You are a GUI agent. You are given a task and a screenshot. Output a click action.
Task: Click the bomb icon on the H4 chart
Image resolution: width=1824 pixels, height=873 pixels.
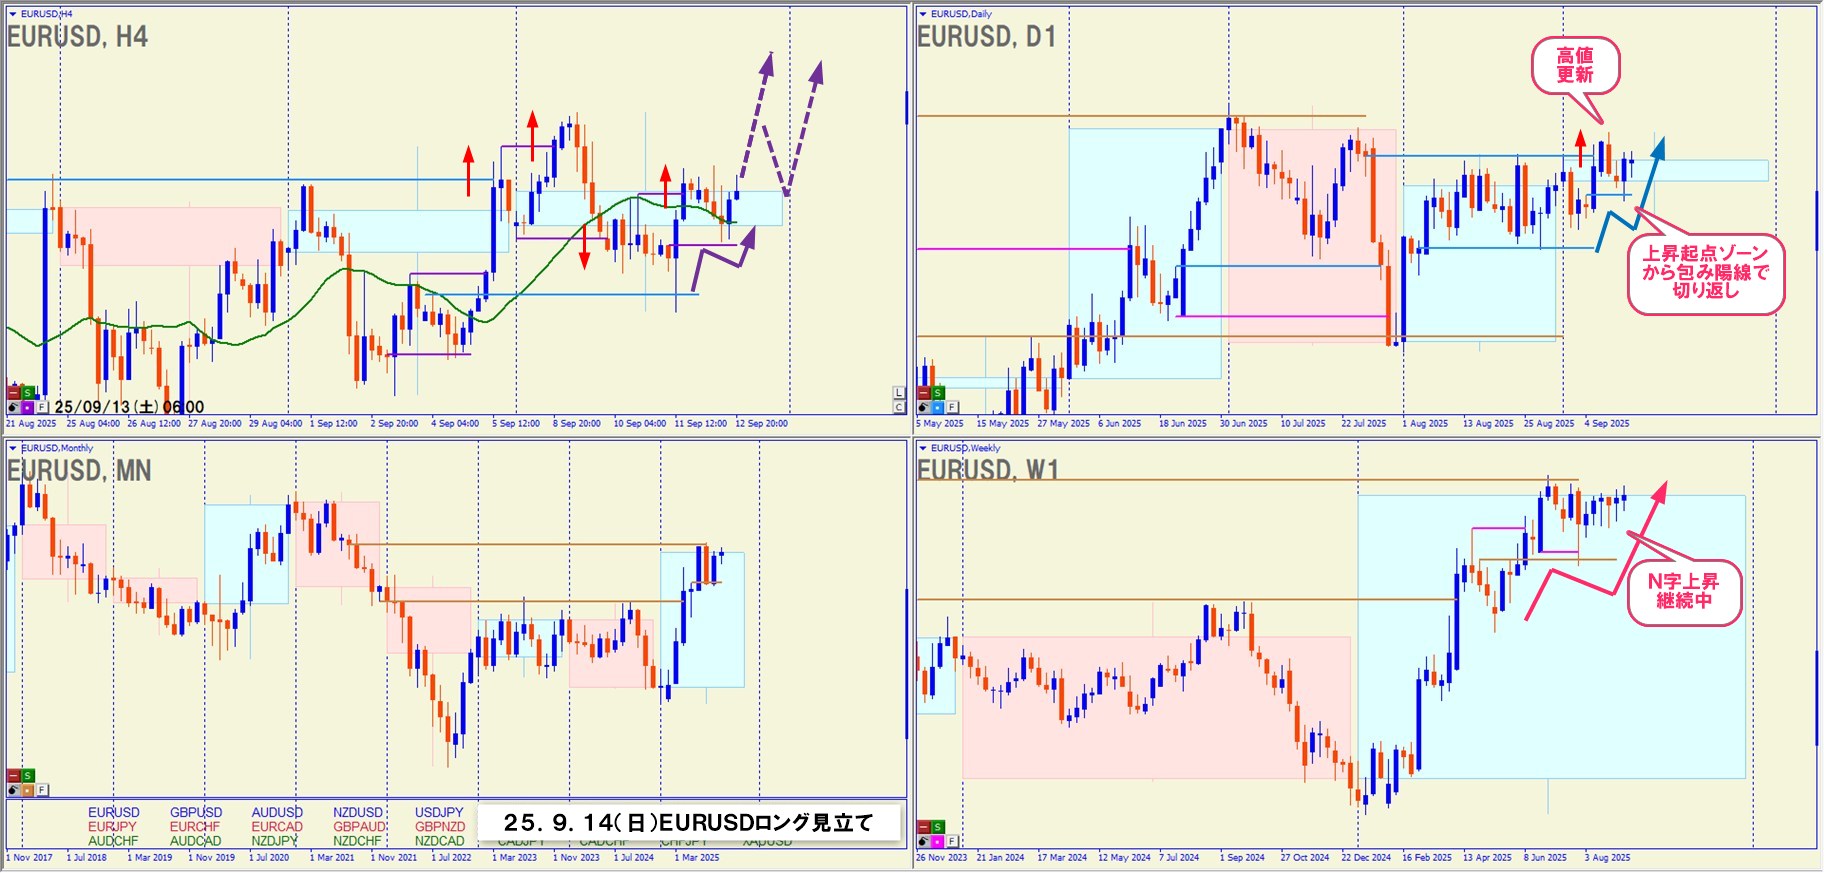[13, 407]
